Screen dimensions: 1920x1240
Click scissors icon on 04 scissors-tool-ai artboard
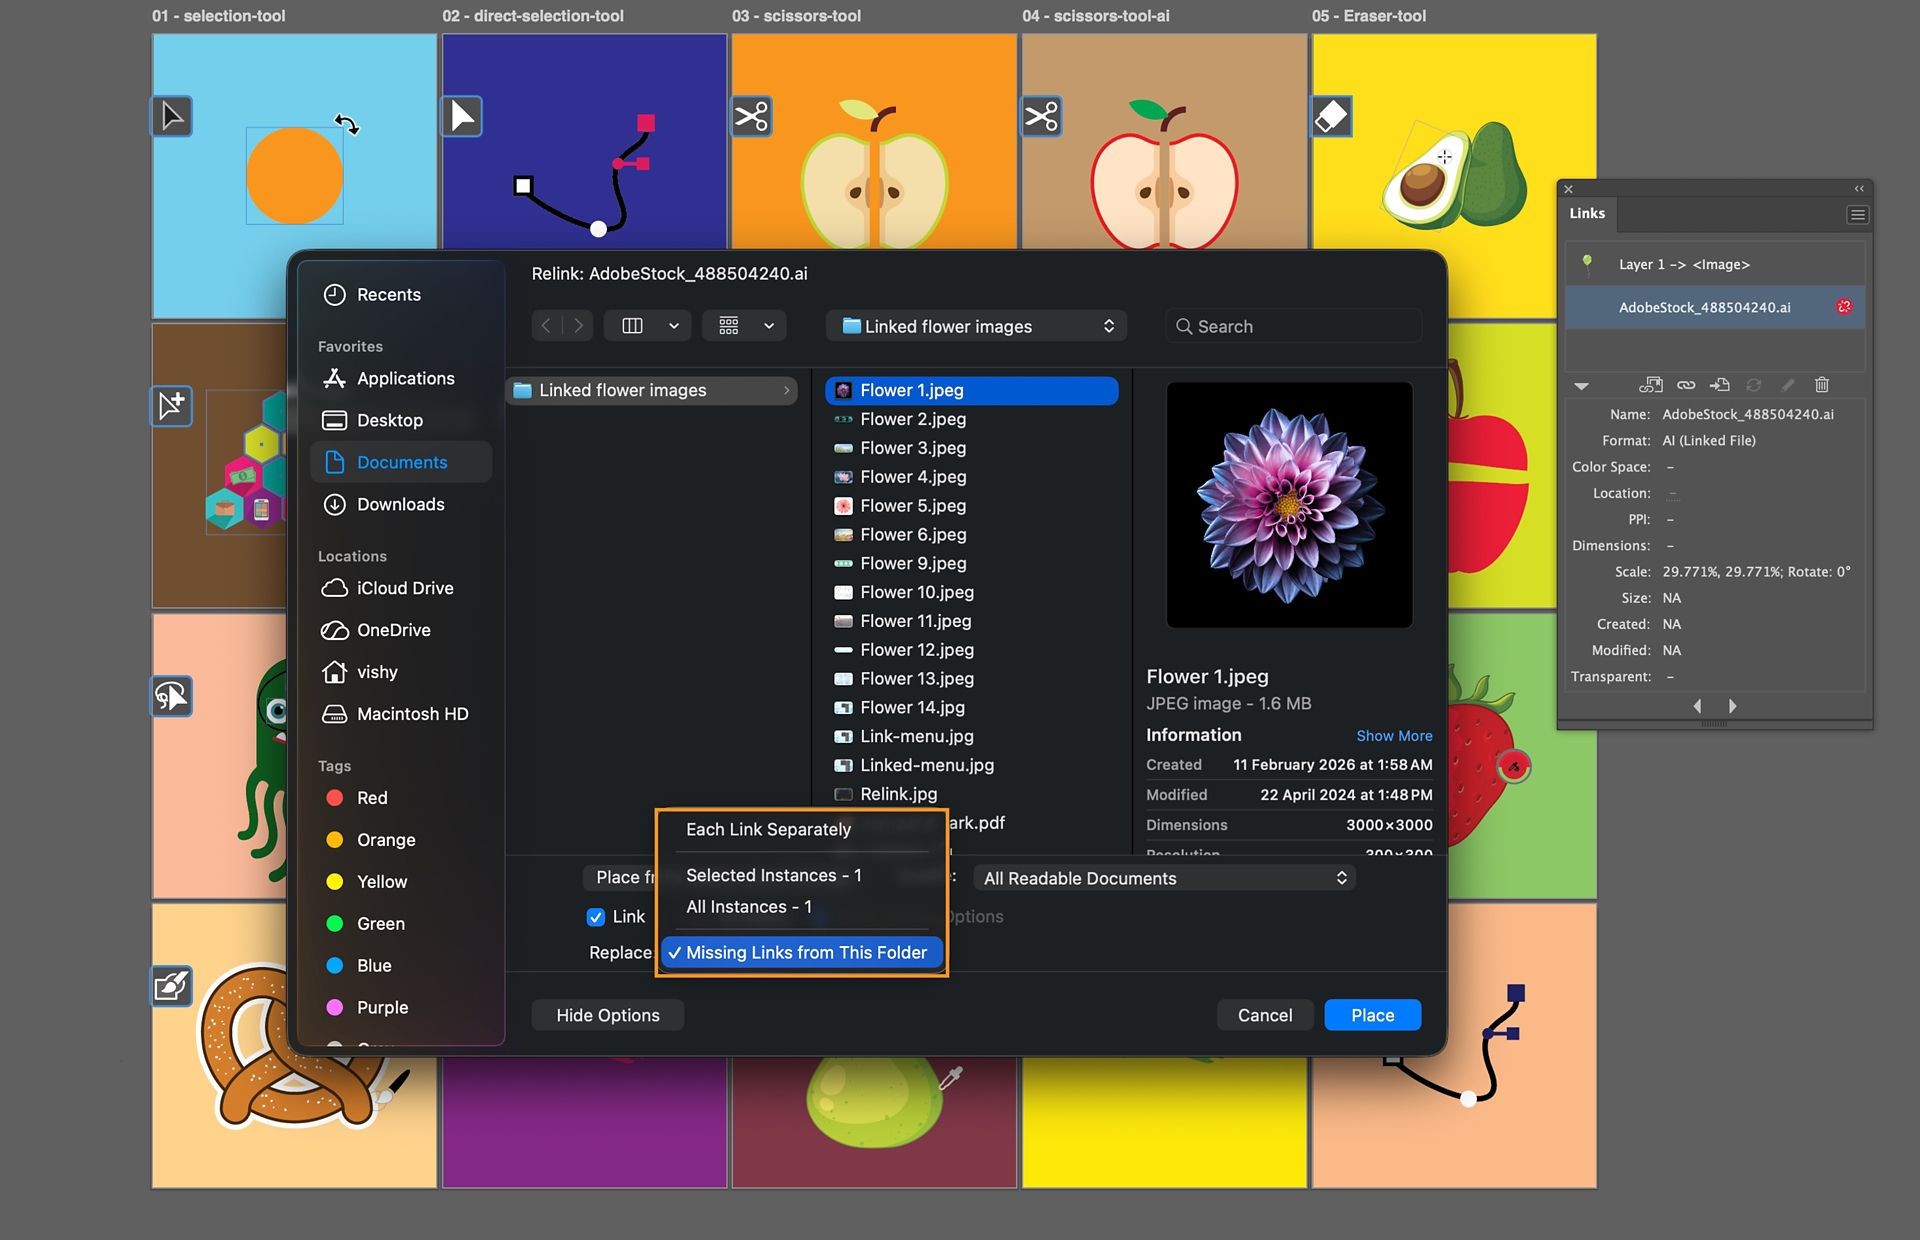(x=1042, y=117)
